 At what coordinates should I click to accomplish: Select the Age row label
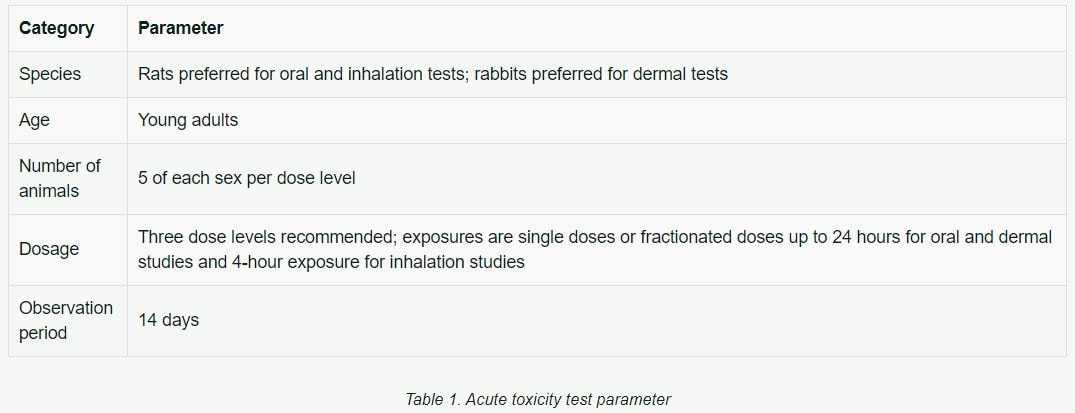(34, 120)
